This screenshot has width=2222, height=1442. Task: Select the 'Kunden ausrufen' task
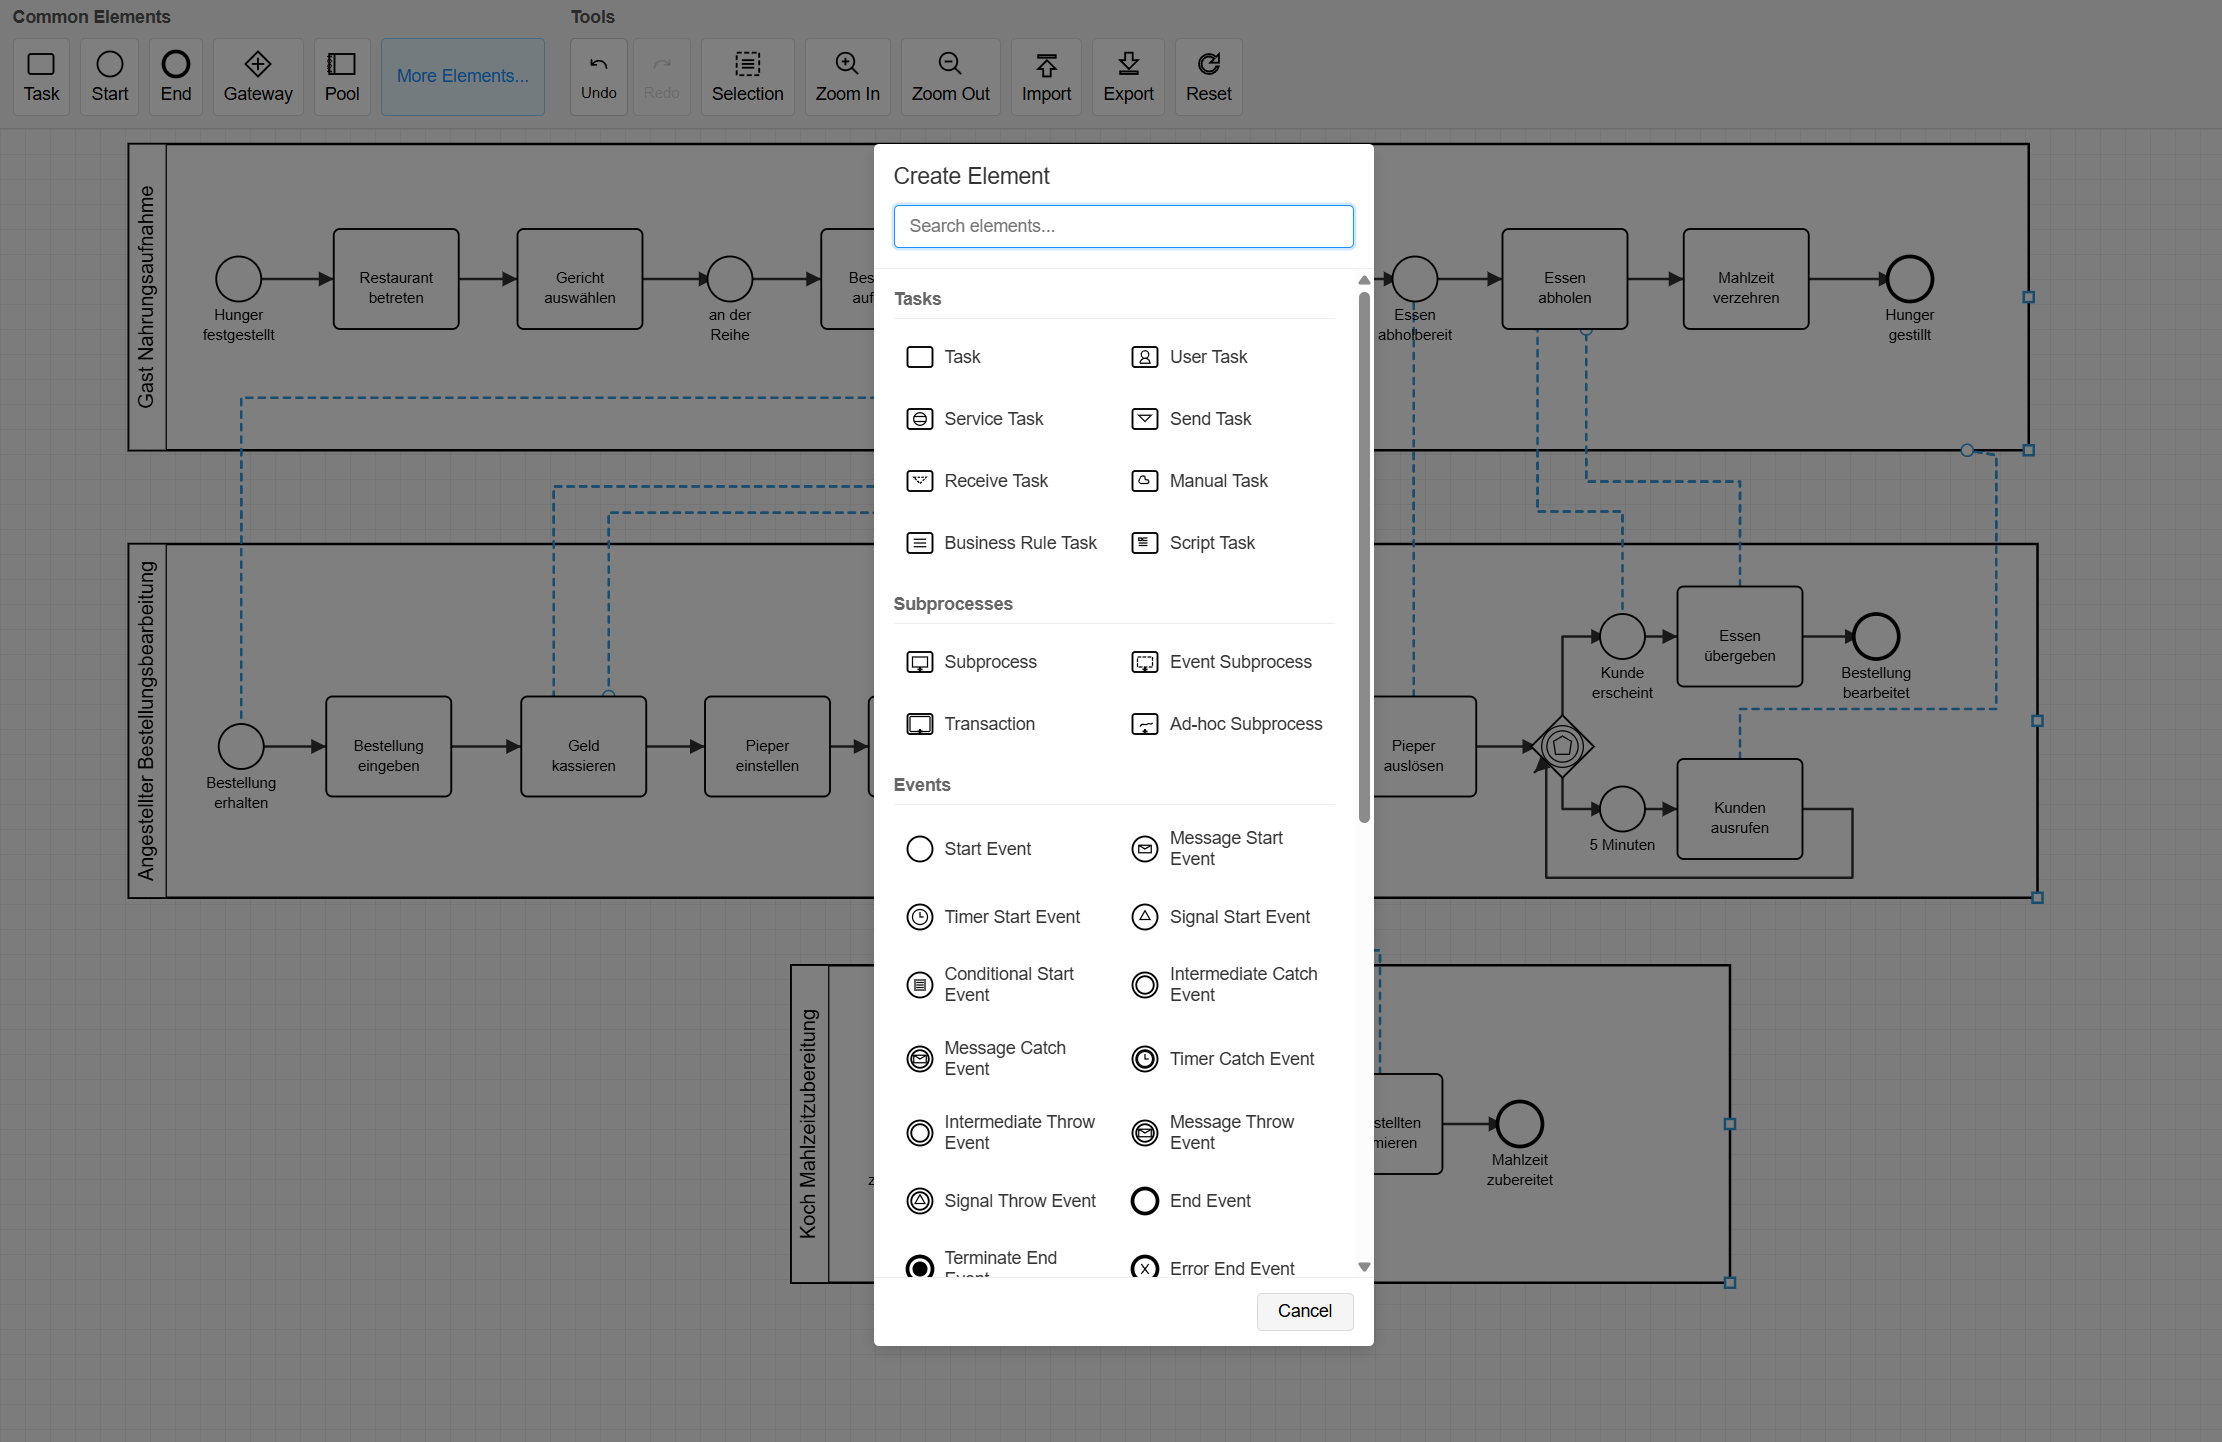coord(1740,809)
